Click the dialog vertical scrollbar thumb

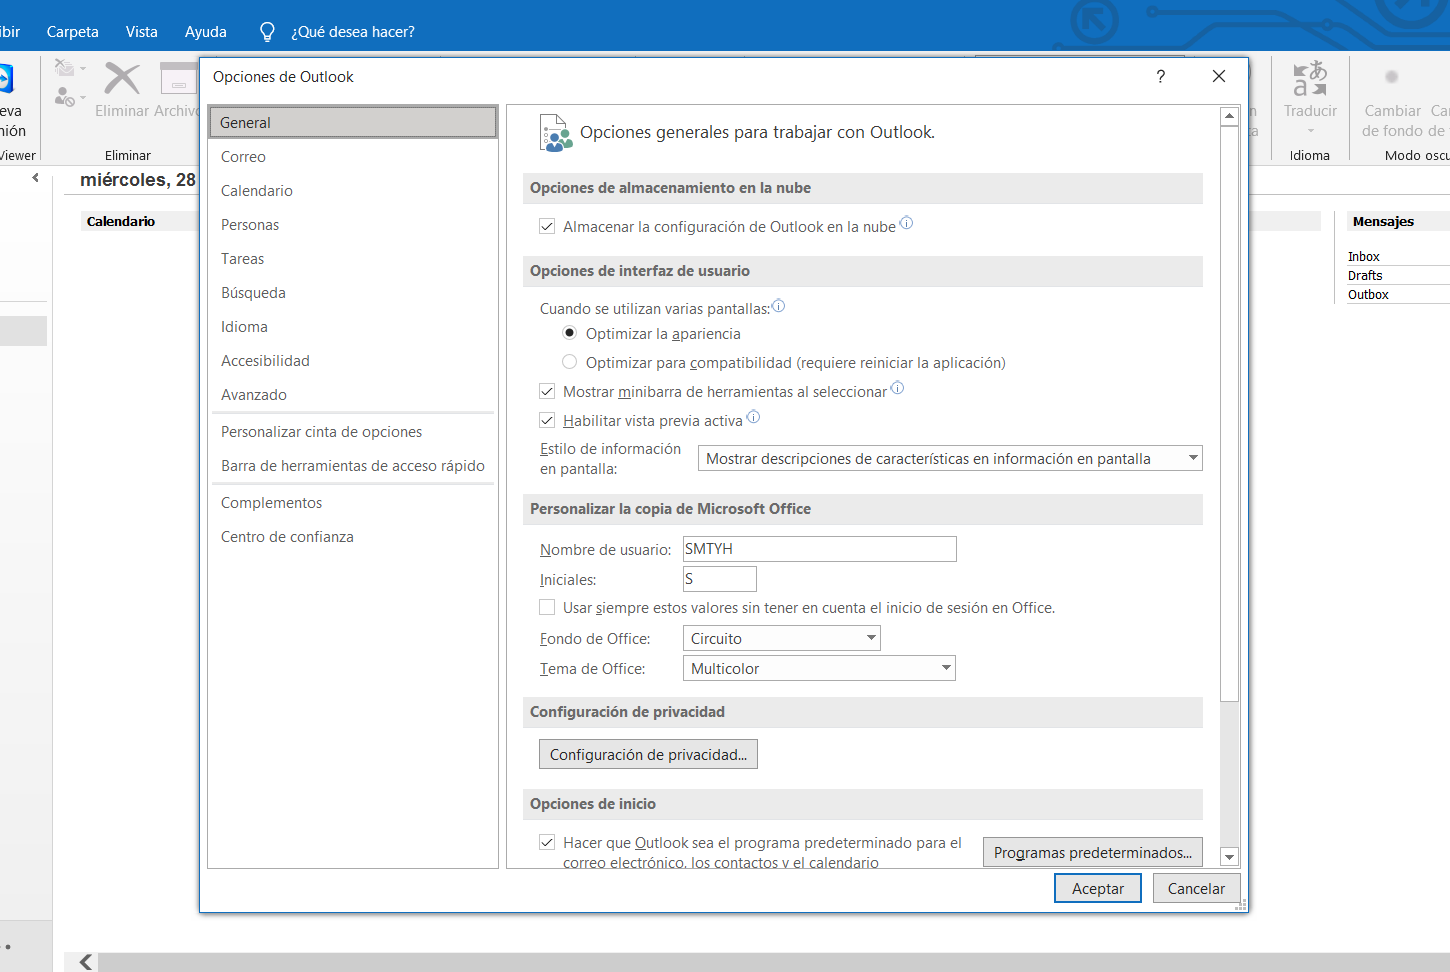[1230, 412]
